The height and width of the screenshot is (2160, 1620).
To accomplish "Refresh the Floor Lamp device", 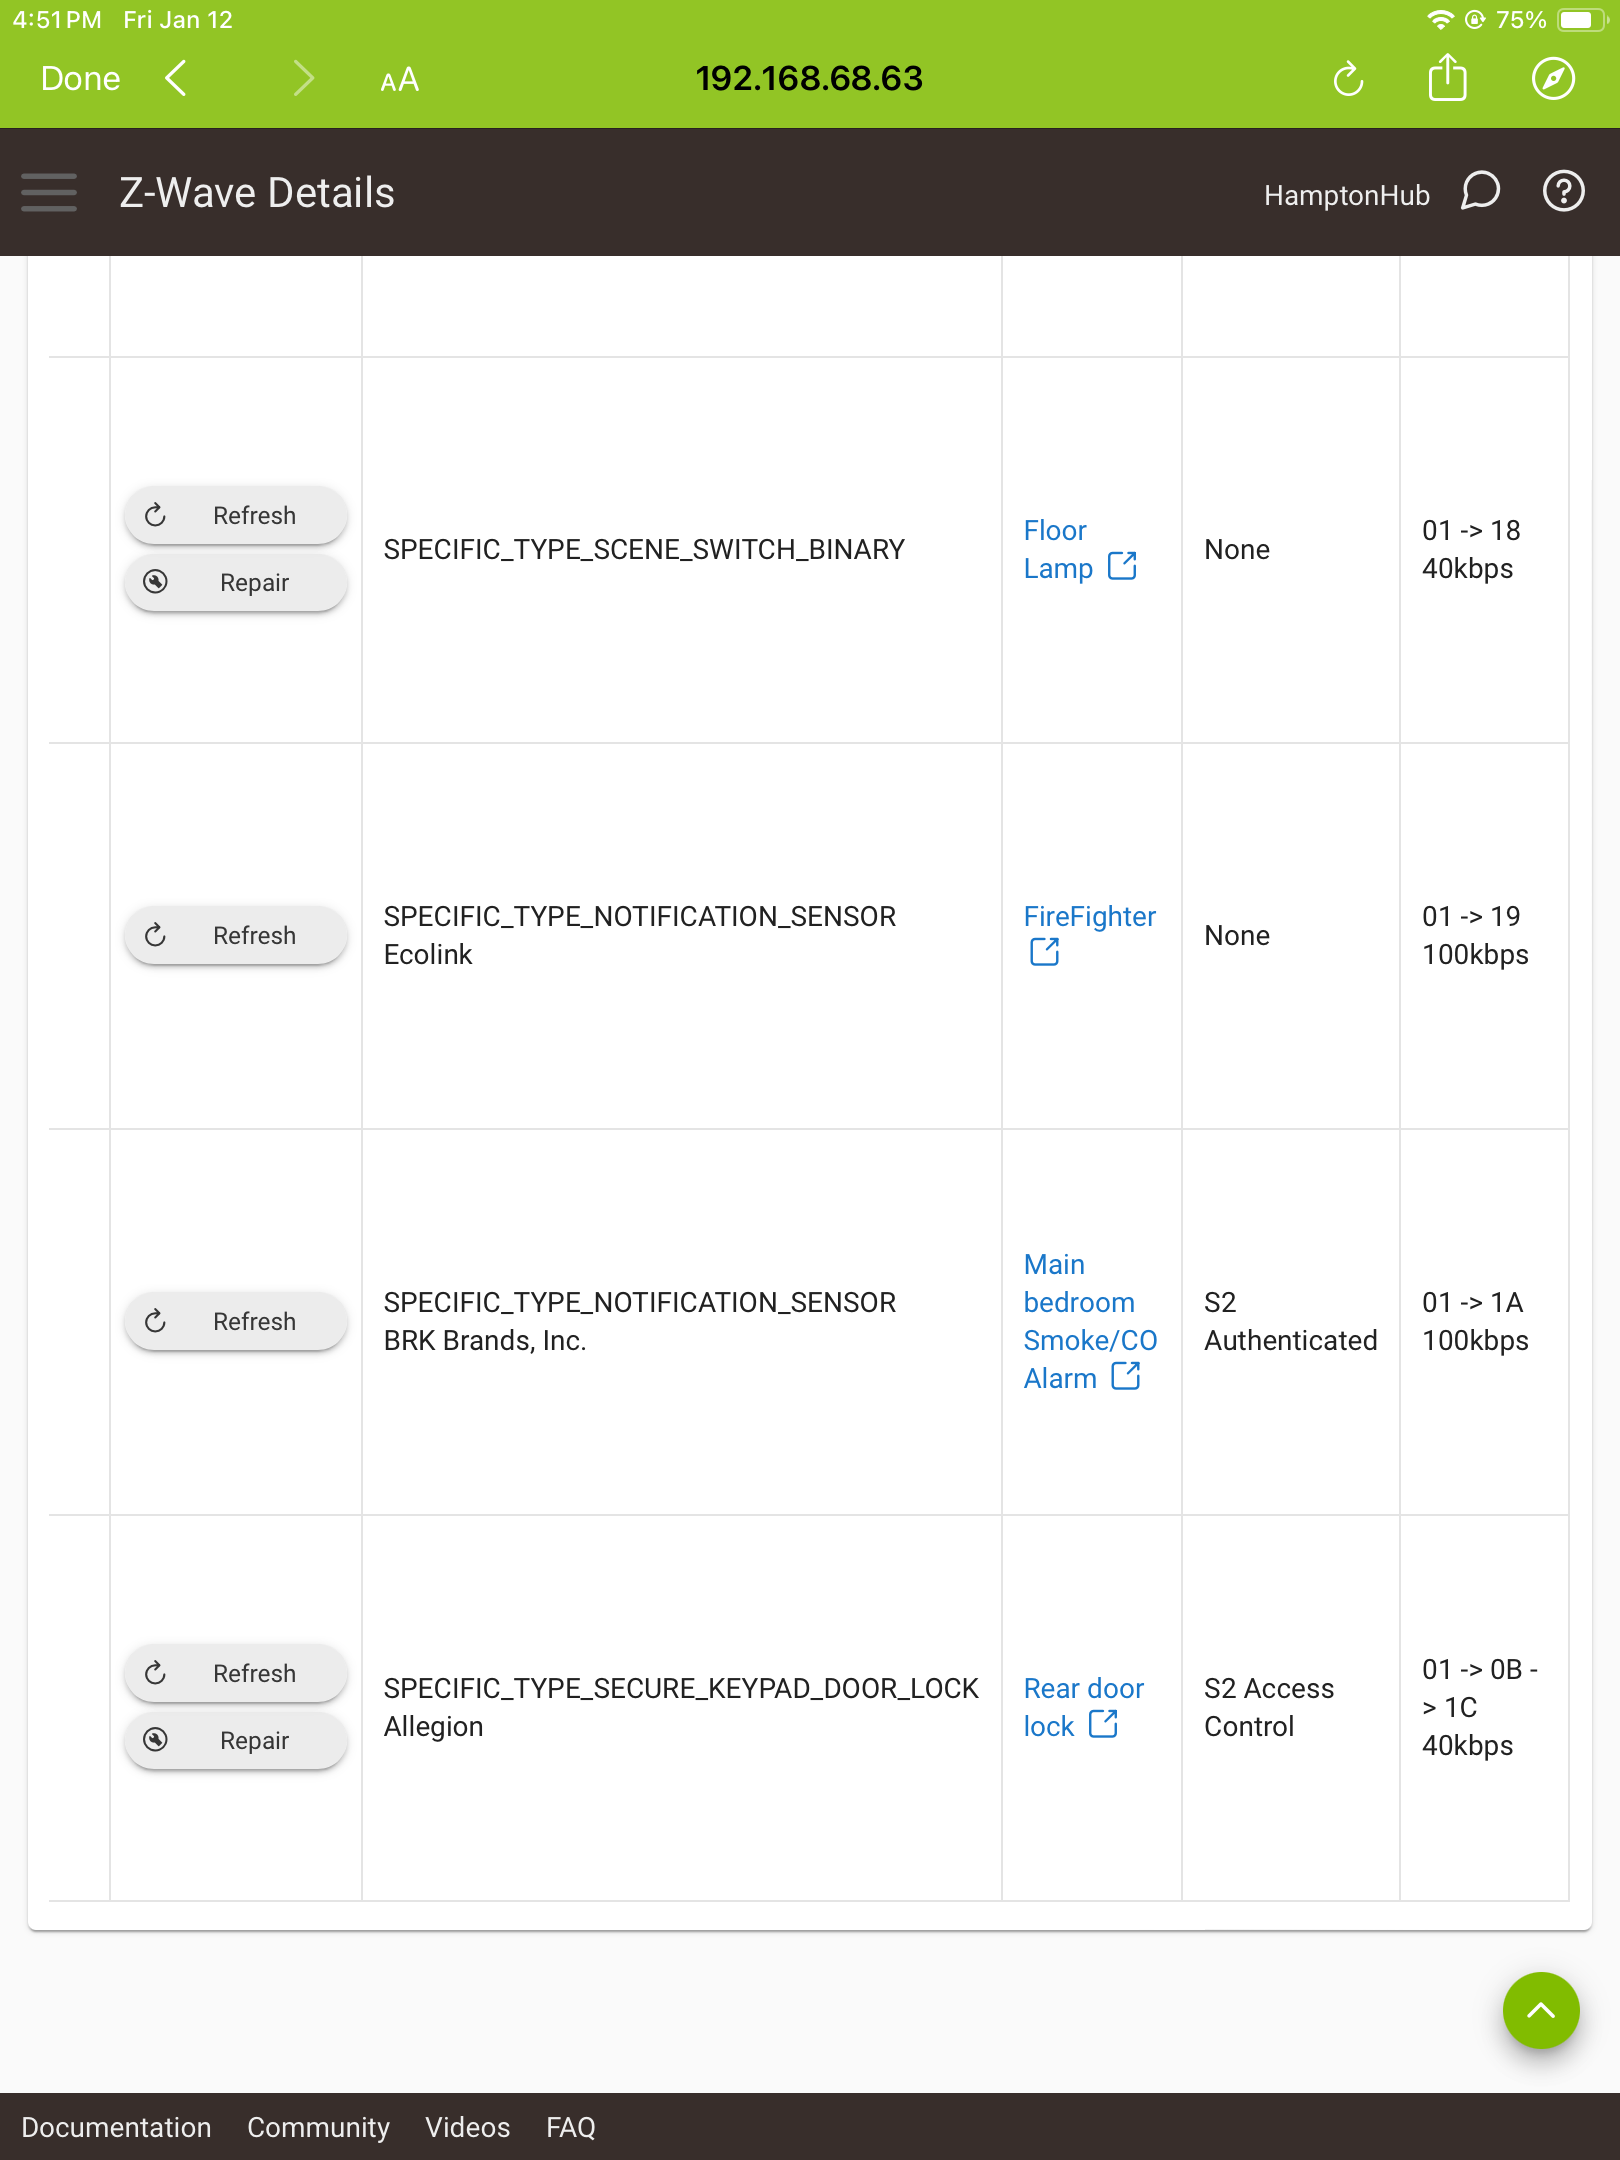I will pyautogui.click(x=236, y=515).
